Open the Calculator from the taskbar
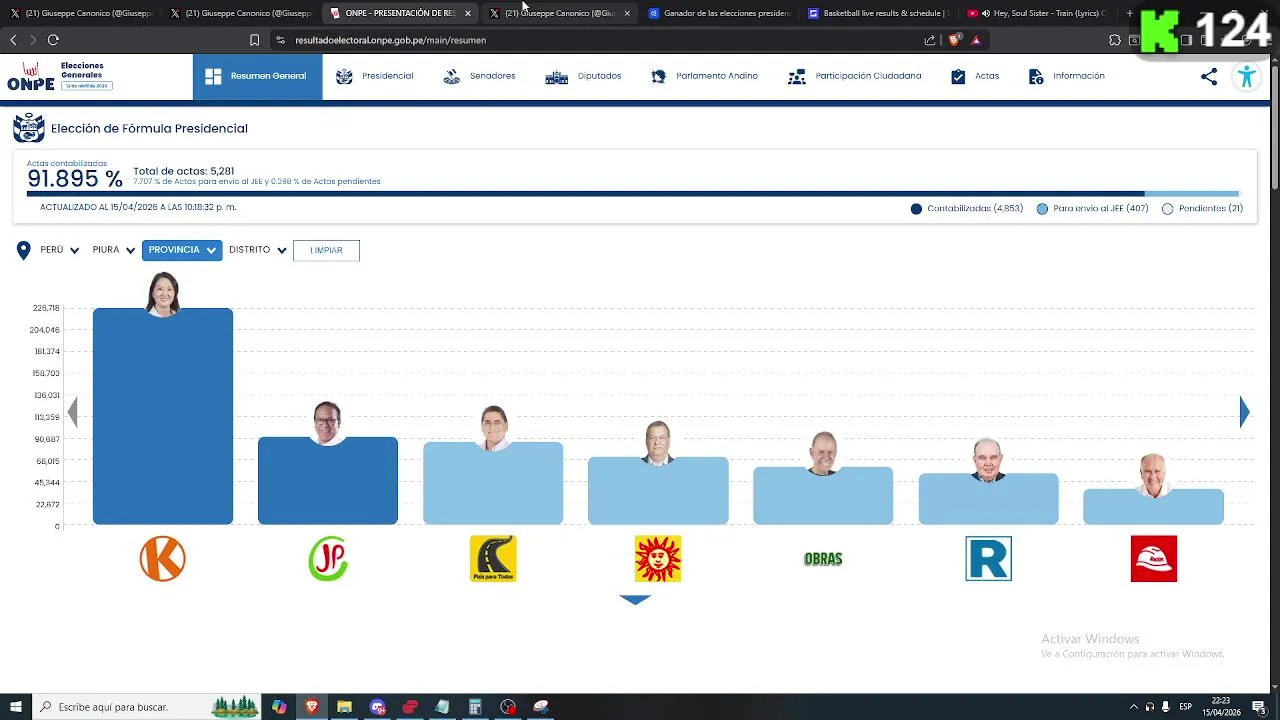This screenshot has height=720, width=1280. coord(475,707)
